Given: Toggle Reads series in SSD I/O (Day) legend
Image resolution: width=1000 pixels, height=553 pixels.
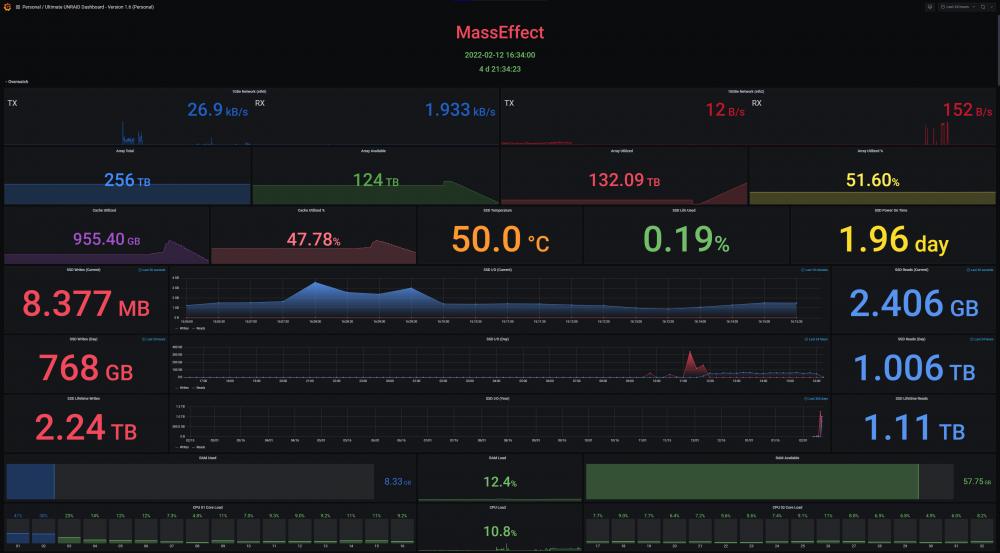Looking at the screenshot, I should click(198, 388).
